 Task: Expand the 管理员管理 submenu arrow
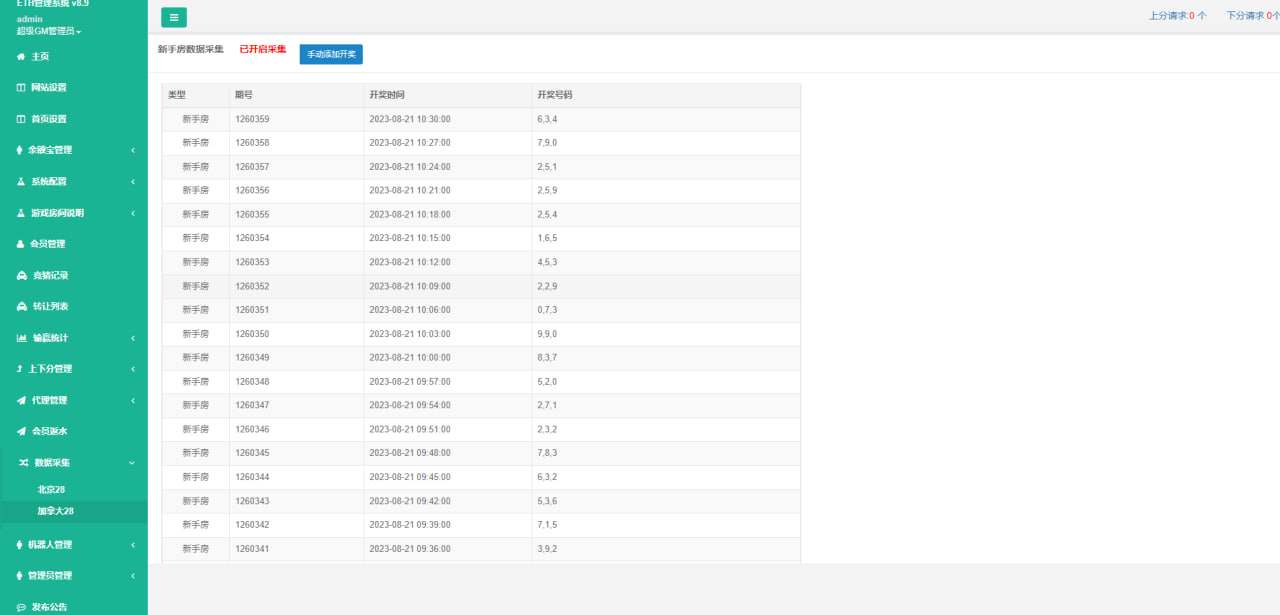[x=133, y=576]
